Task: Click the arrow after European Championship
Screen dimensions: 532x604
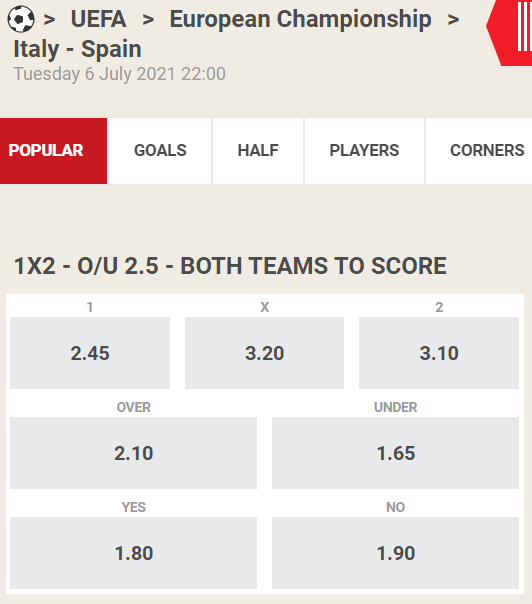Action: click(453, 20)
